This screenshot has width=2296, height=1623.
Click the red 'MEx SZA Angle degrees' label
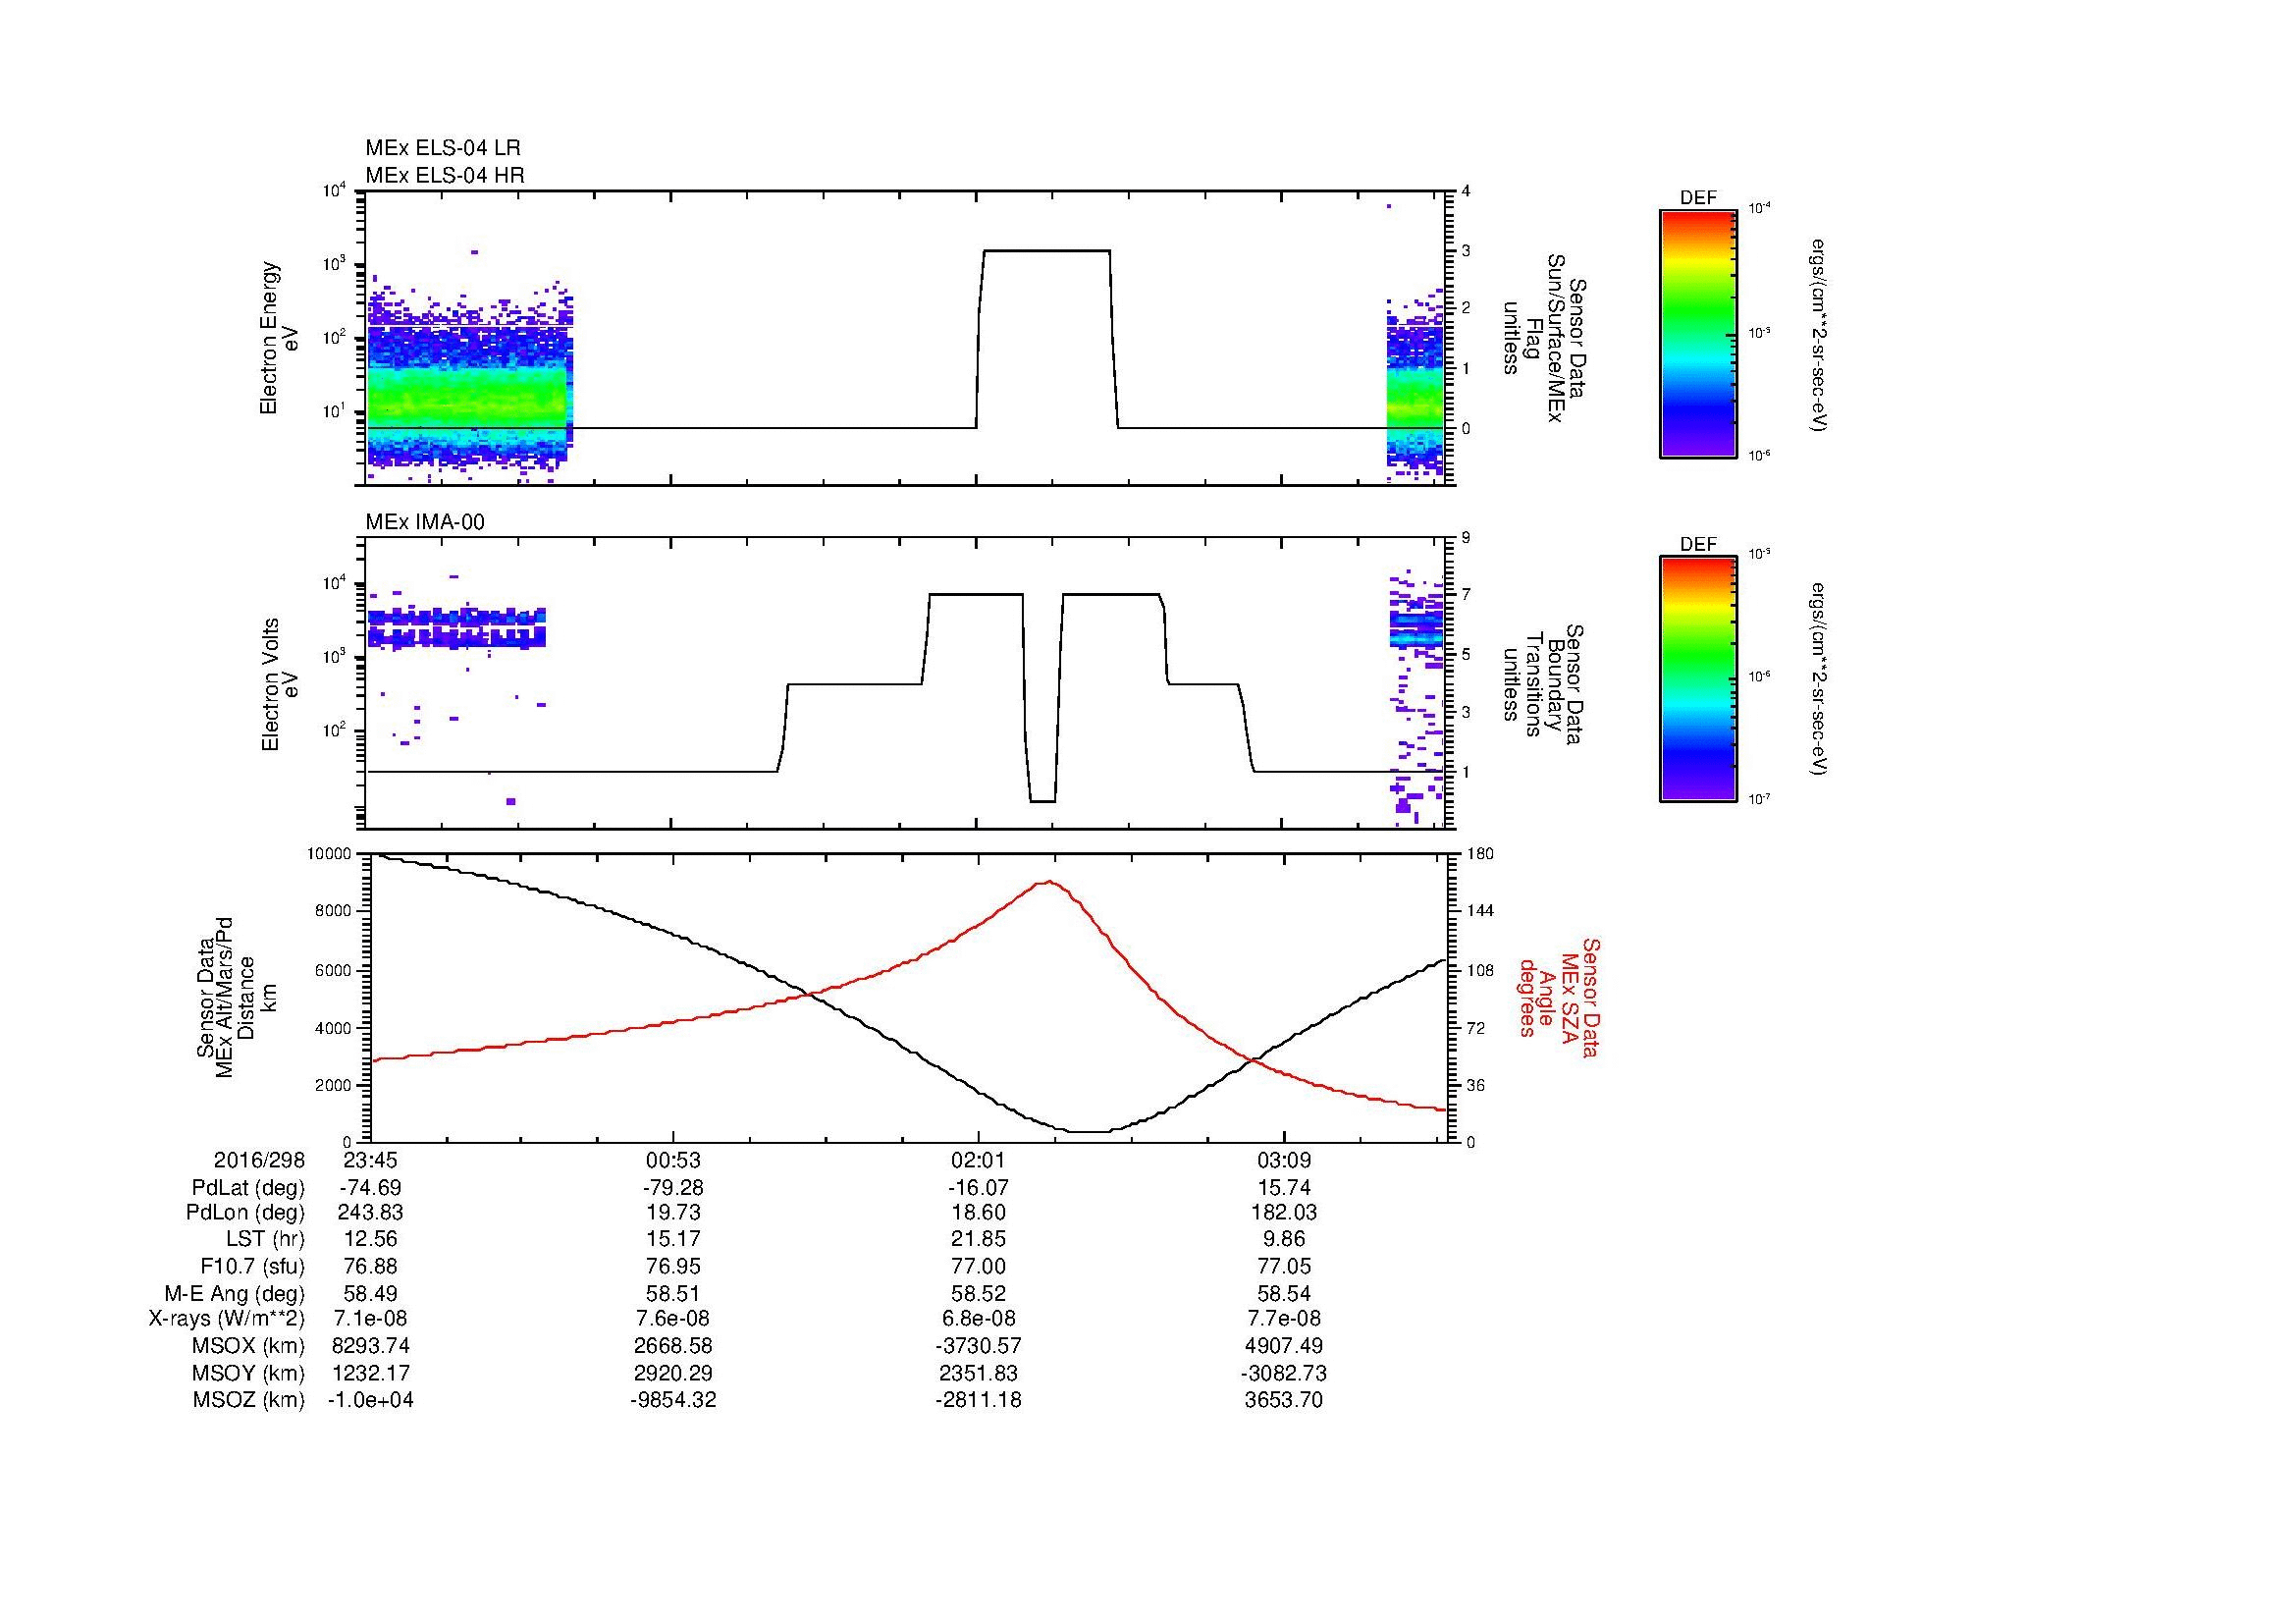(1558, 997)
